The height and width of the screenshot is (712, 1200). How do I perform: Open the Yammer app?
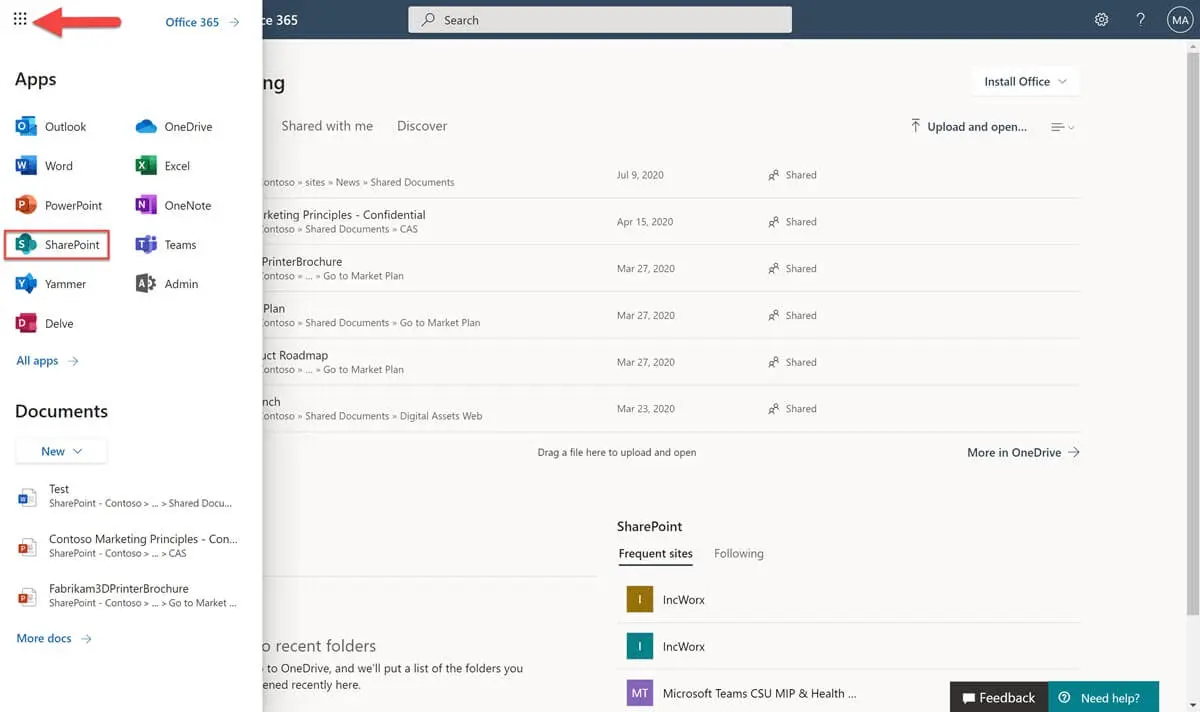click(51, 284)
